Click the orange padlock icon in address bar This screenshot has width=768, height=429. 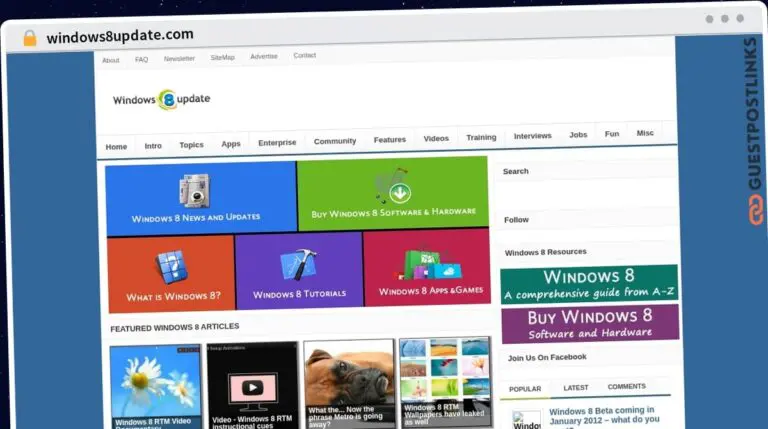[x=29, y=38]
